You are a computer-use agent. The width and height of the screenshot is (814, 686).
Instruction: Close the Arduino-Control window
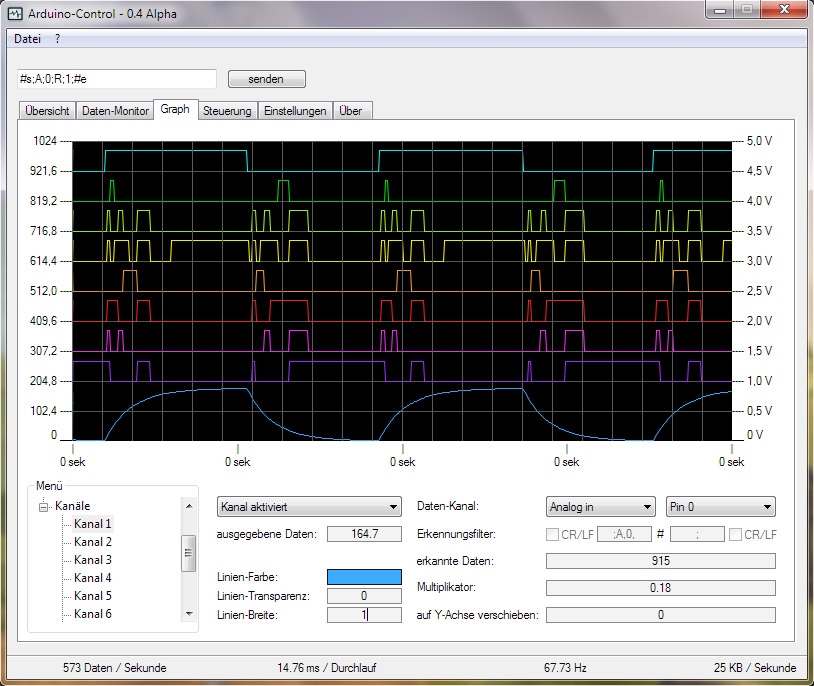785,10
